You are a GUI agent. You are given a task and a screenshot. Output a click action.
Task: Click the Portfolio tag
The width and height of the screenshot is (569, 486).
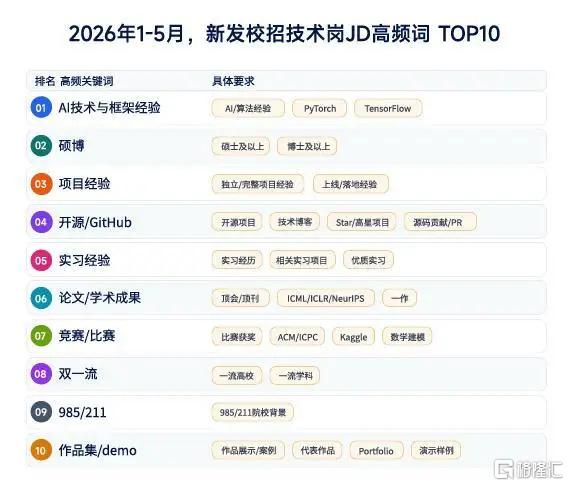point(376,451)
